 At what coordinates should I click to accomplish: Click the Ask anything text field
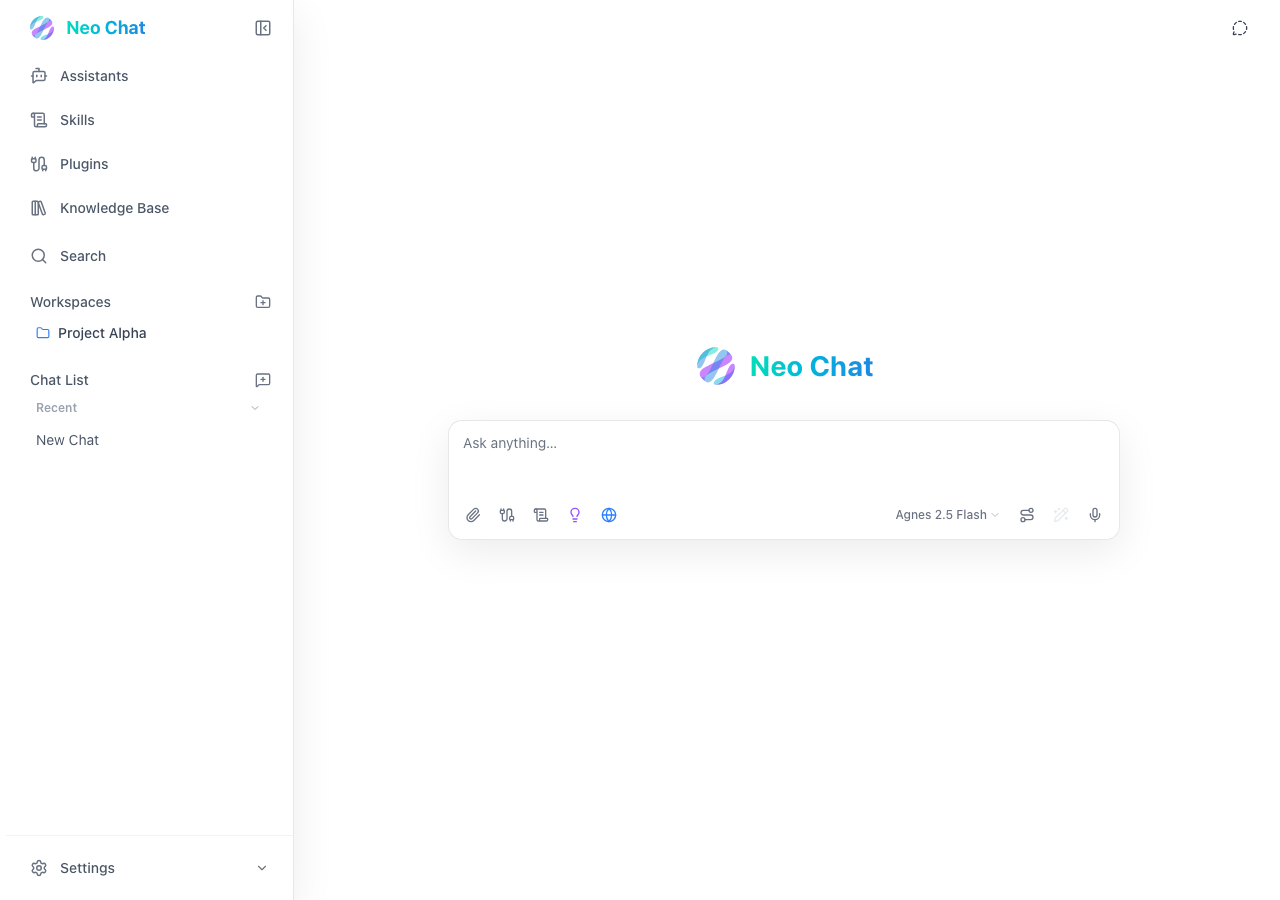[784, 458]
